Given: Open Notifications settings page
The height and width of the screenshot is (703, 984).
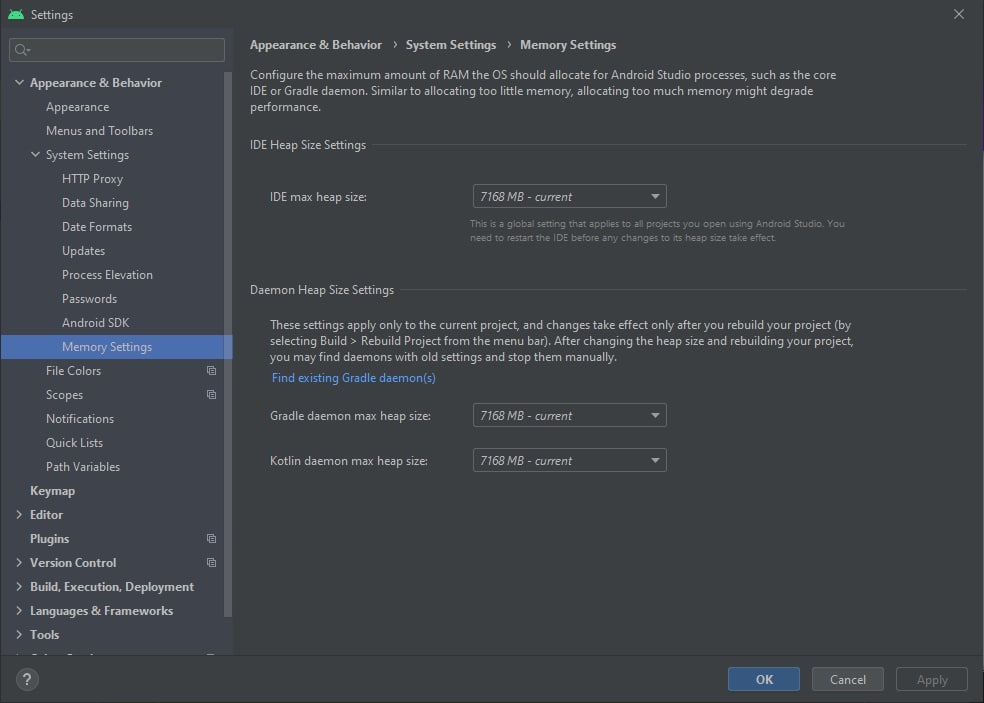Looking at the screenshot, I should (80, 419).
